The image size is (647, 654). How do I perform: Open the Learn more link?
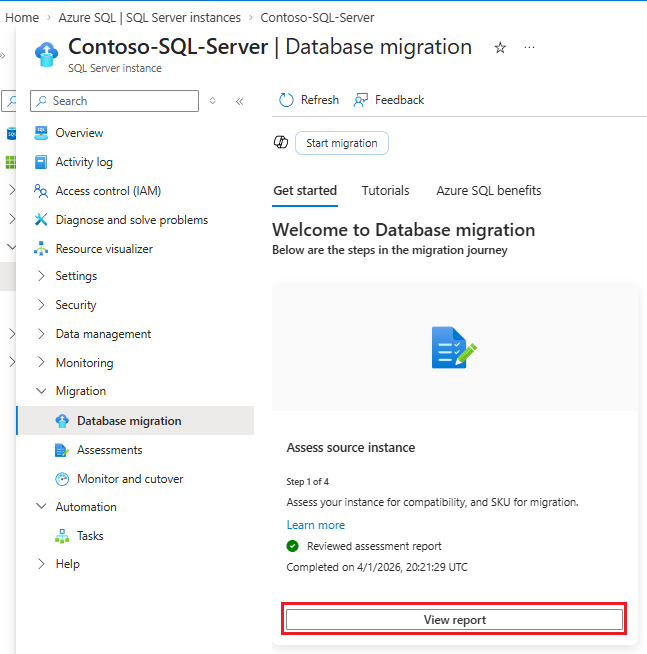(315, 525)
